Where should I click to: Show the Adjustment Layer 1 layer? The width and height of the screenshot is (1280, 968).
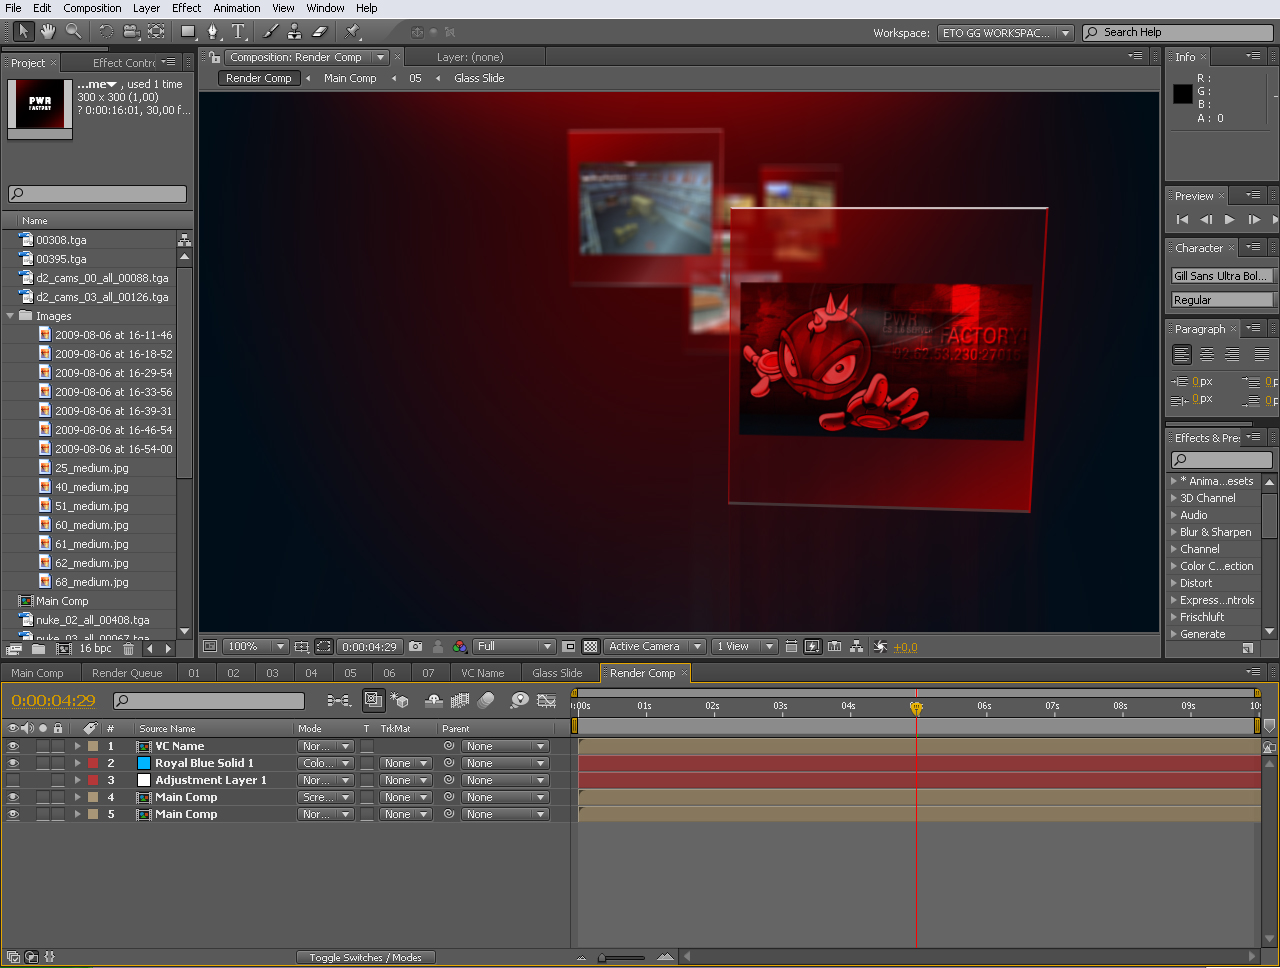coord(13,780)
